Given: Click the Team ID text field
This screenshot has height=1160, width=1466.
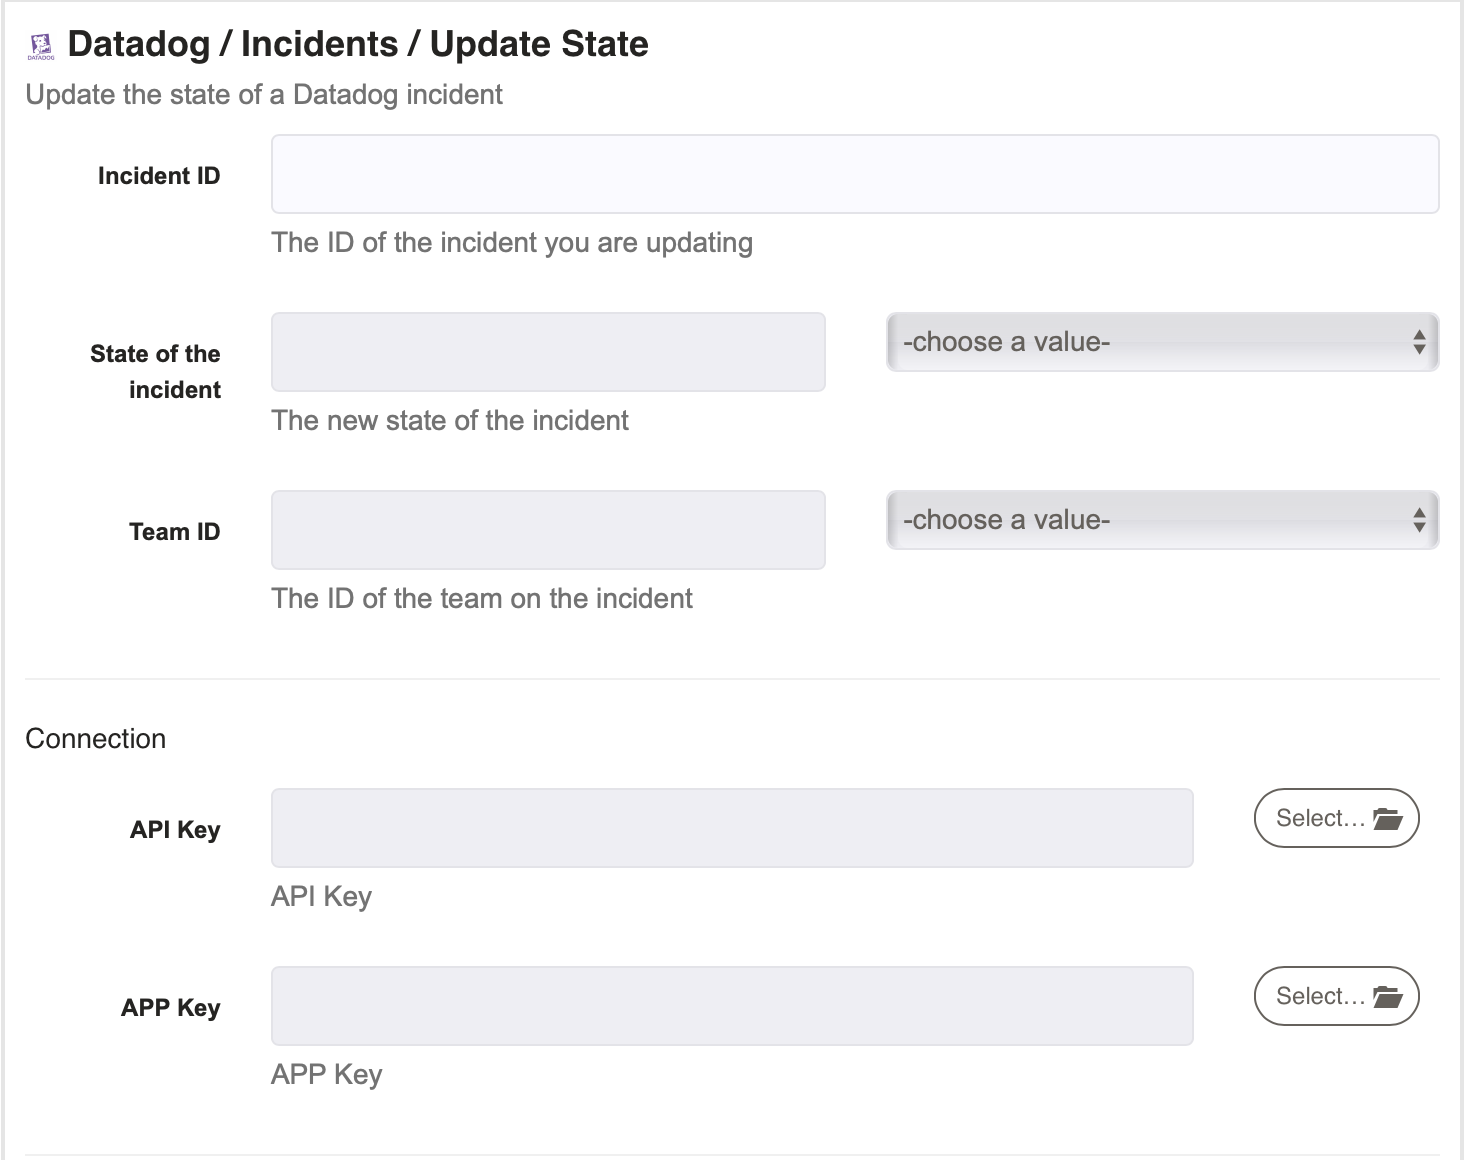Looking at the screenshot, I should click(x=548, y=530).
